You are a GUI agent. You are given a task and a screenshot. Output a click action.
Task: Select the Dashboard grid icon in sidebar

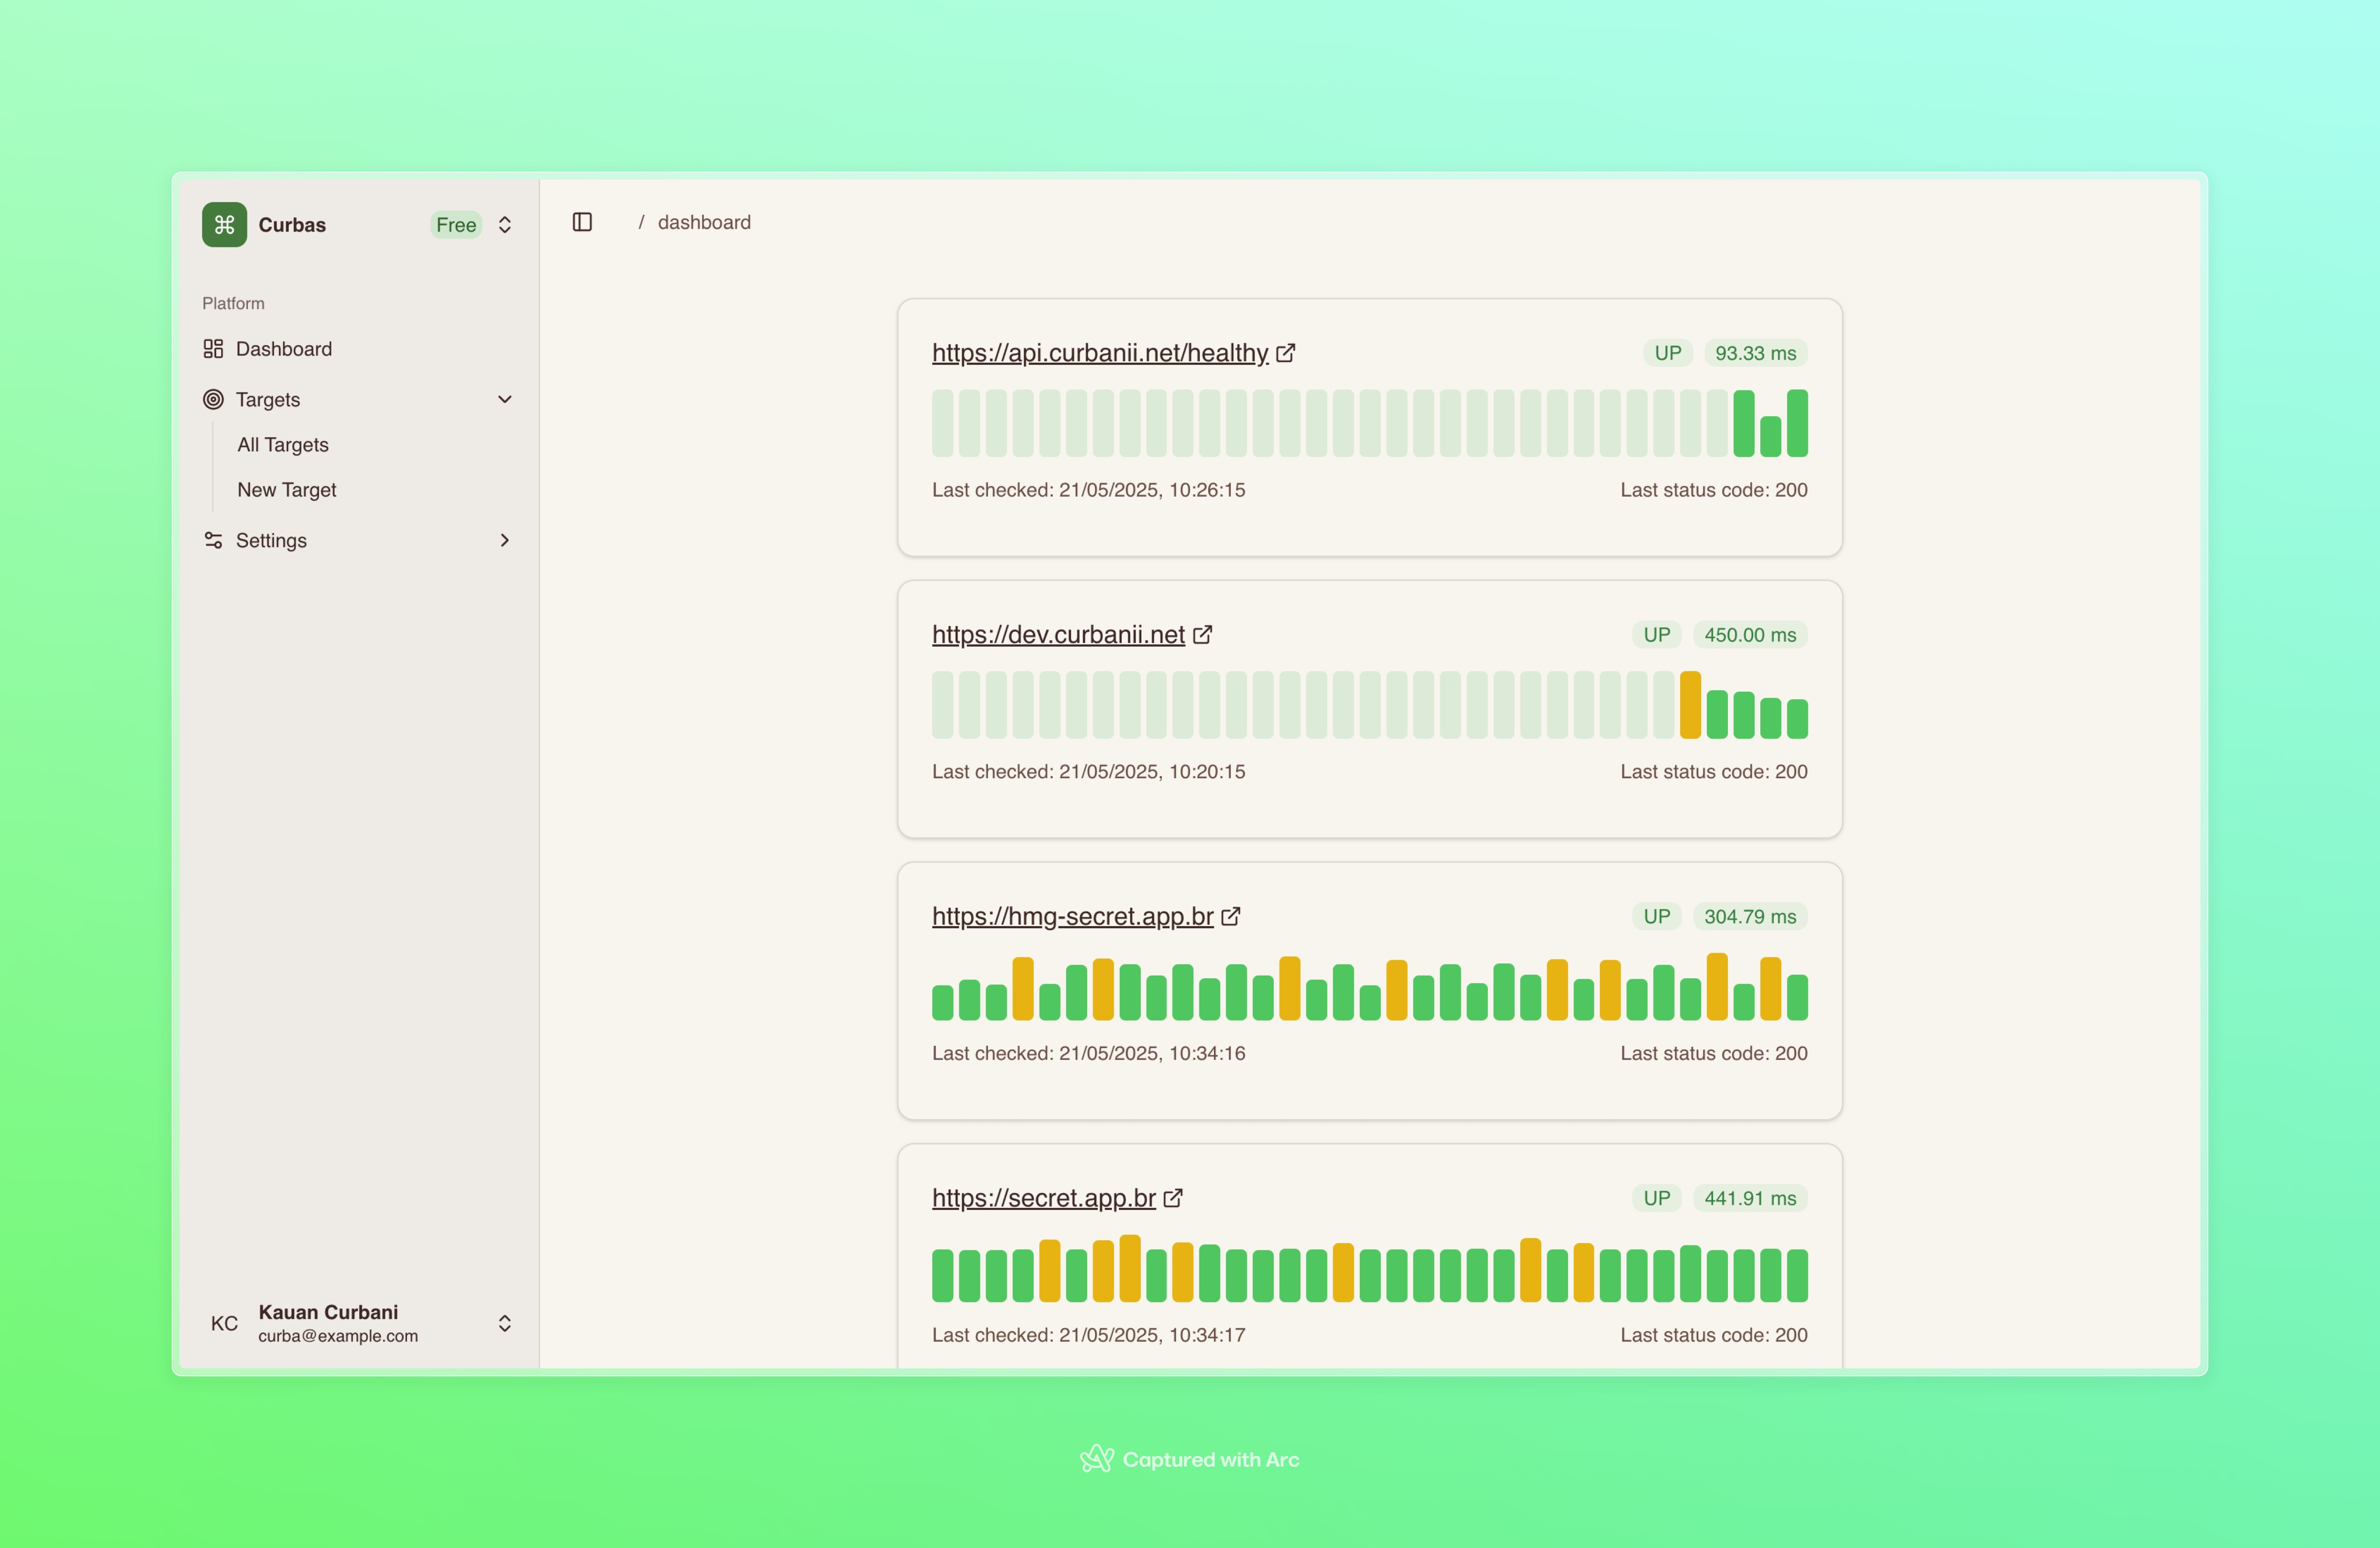(x=214, y=348)
